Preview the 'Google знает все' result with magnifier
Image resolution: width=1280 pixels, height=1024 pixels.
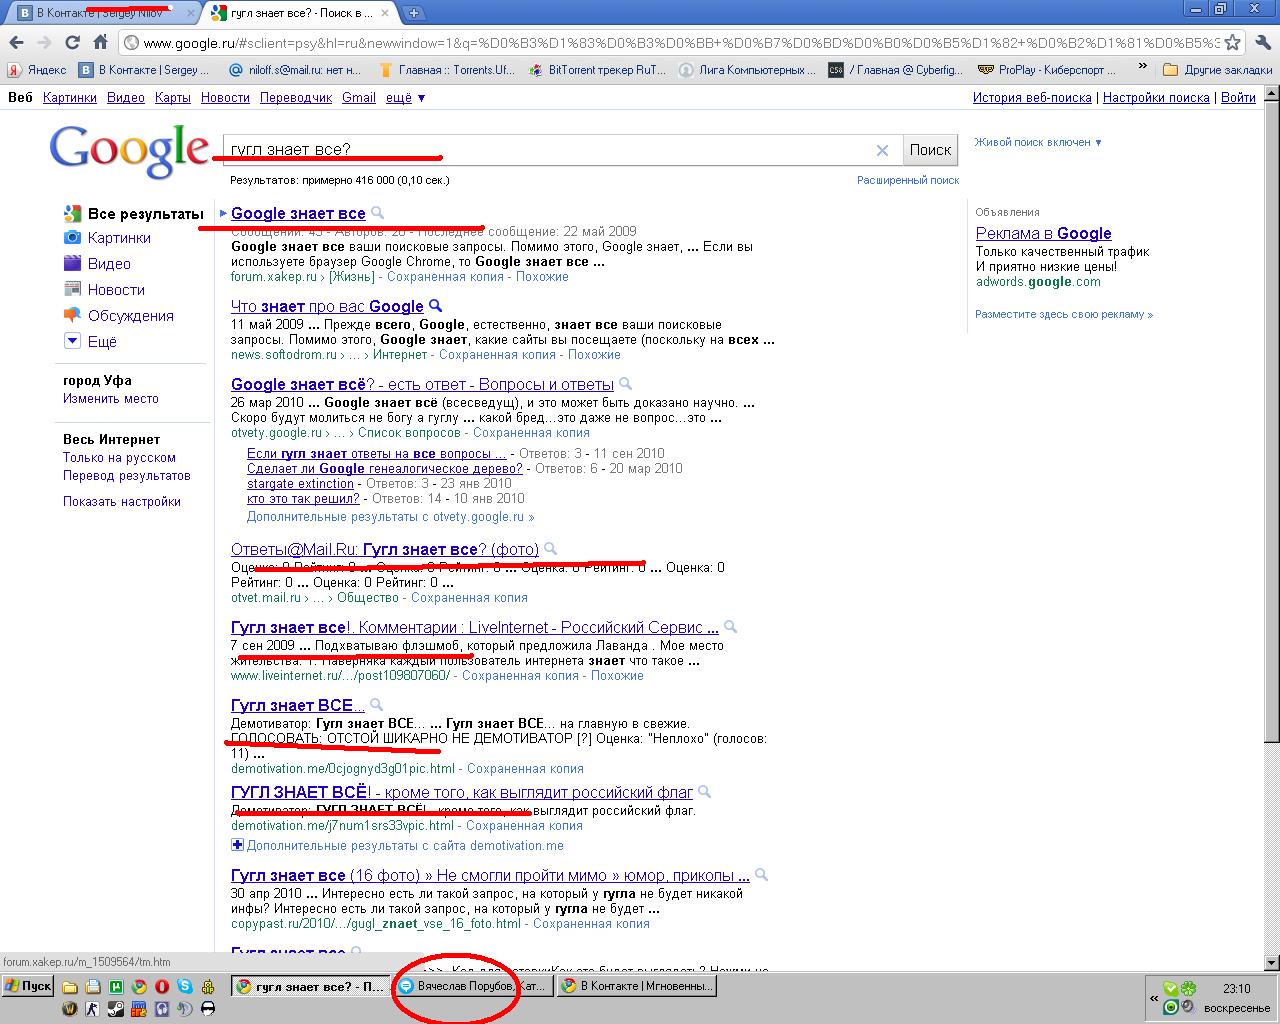(x=377, y=213)
